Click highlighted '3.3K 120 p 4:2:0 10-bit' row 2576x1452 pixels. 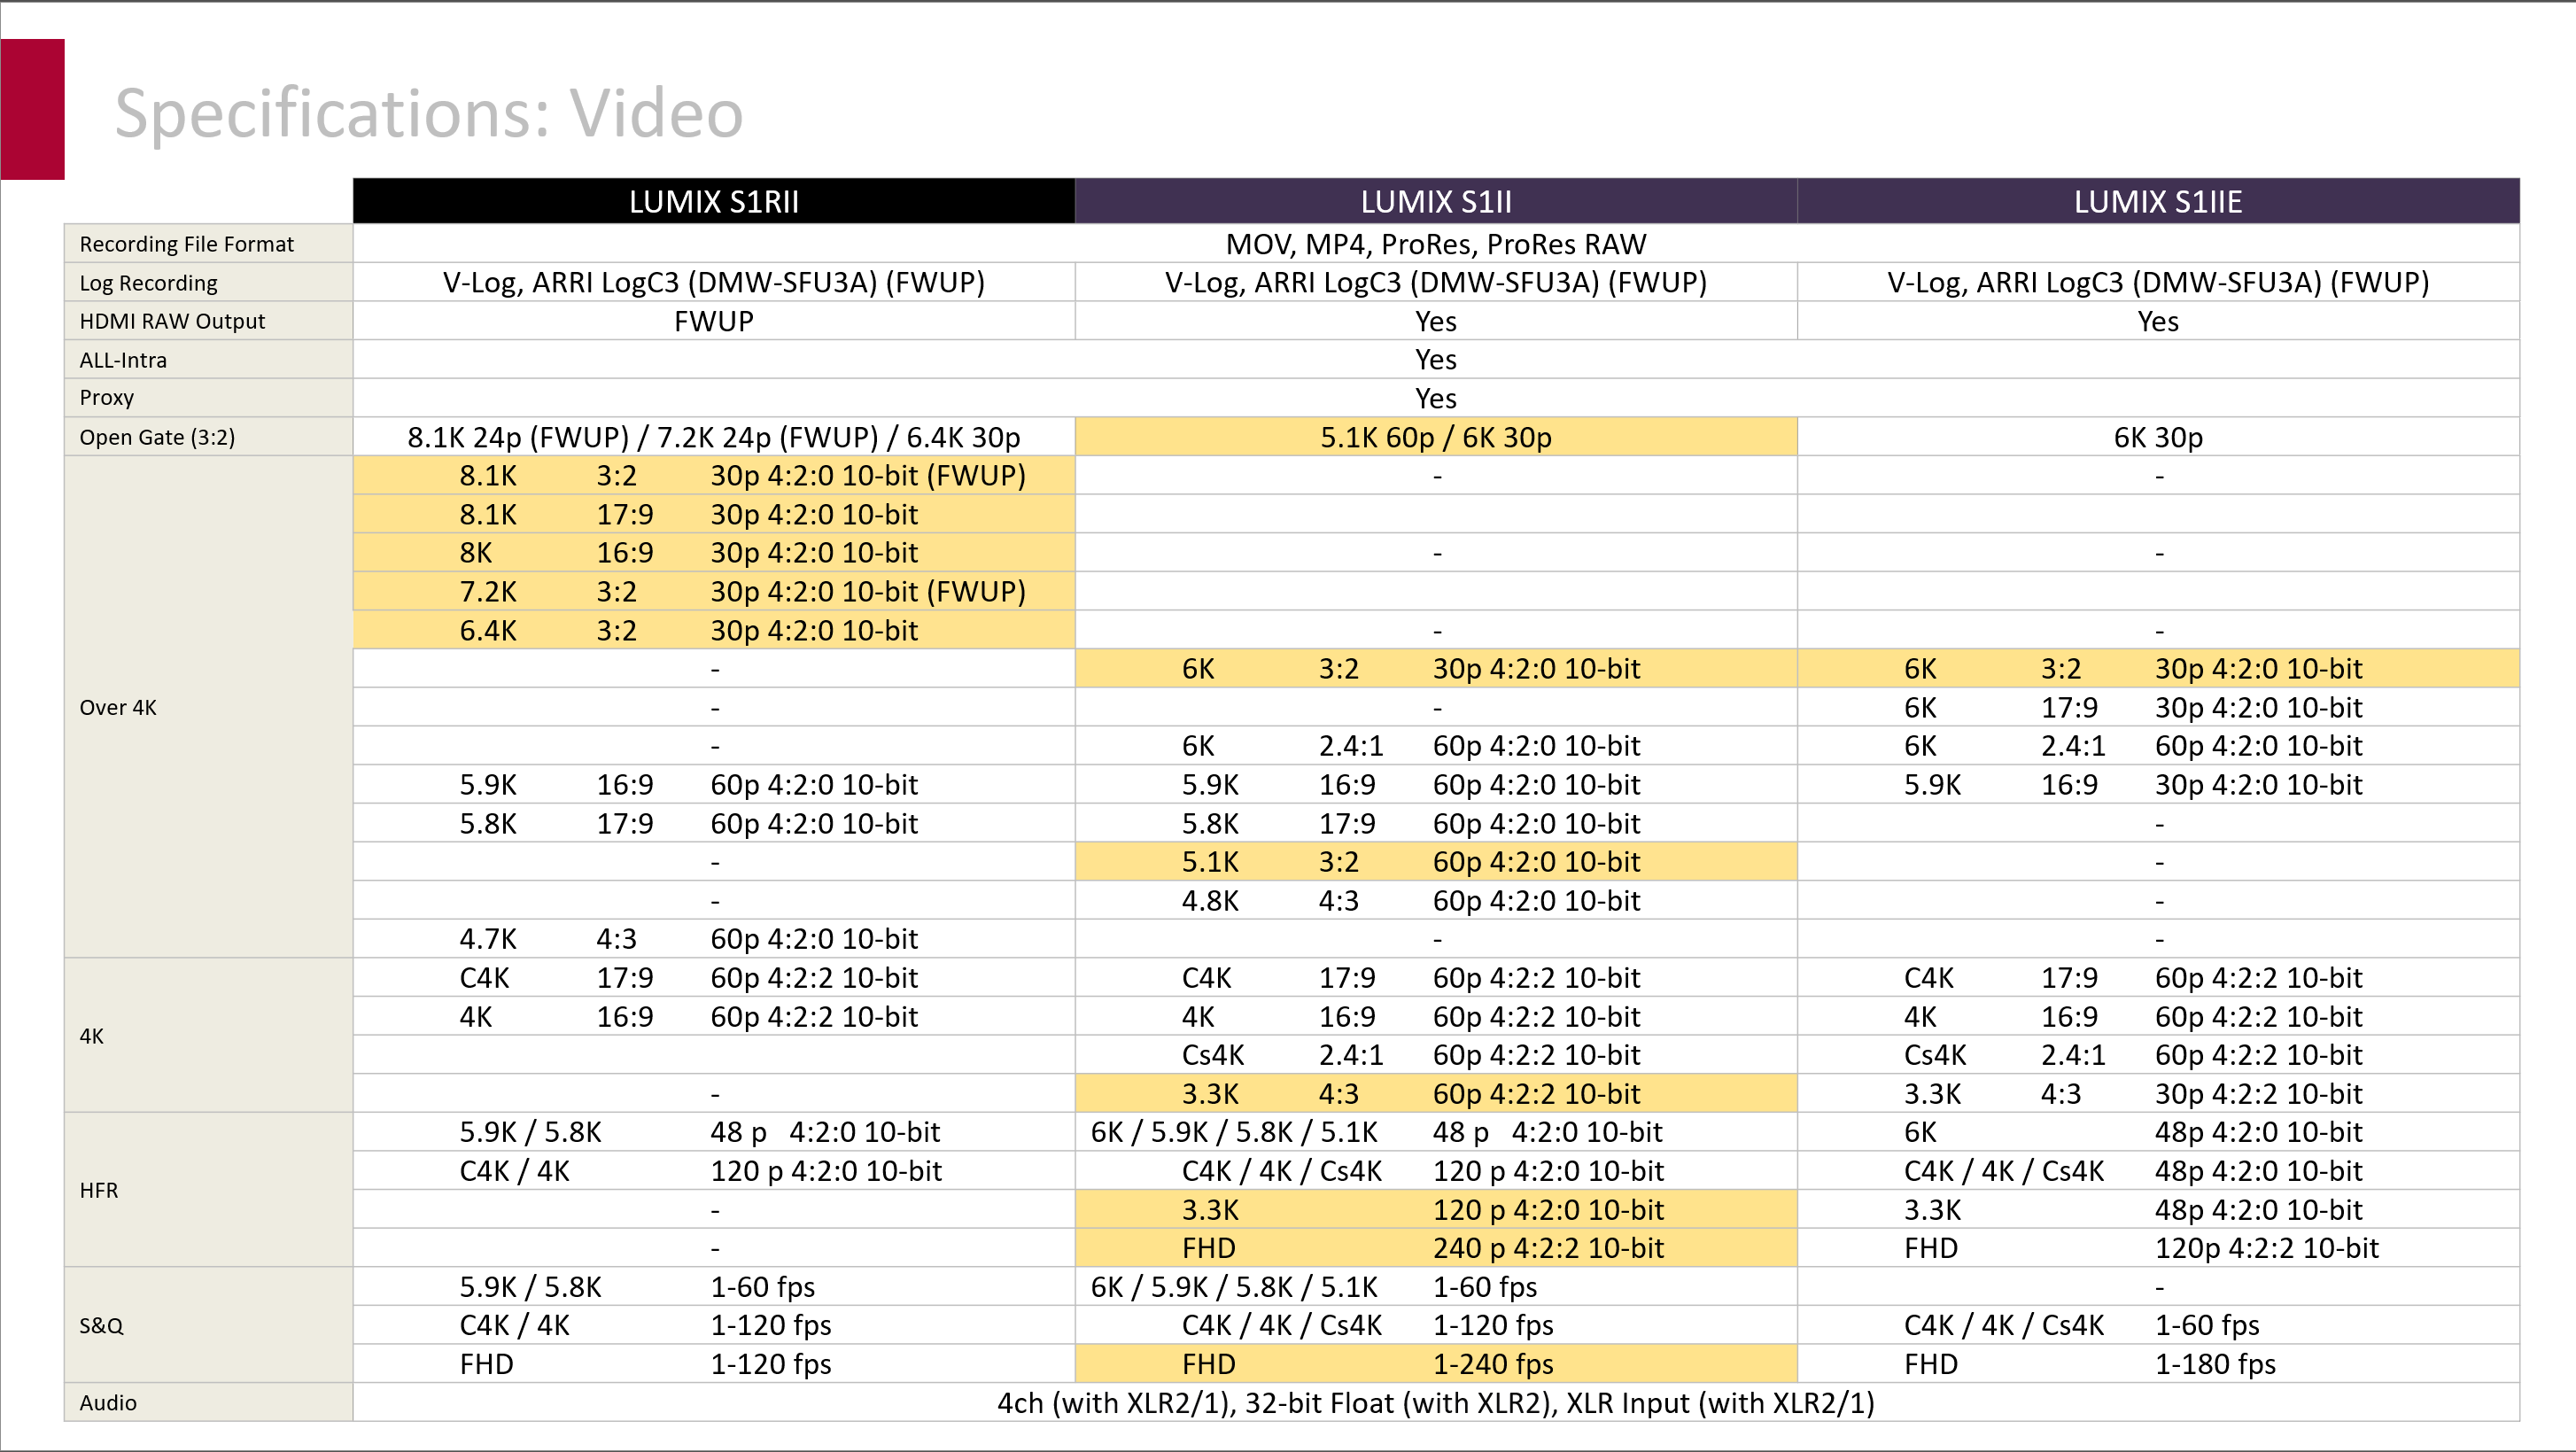tap(1436, 1210)
